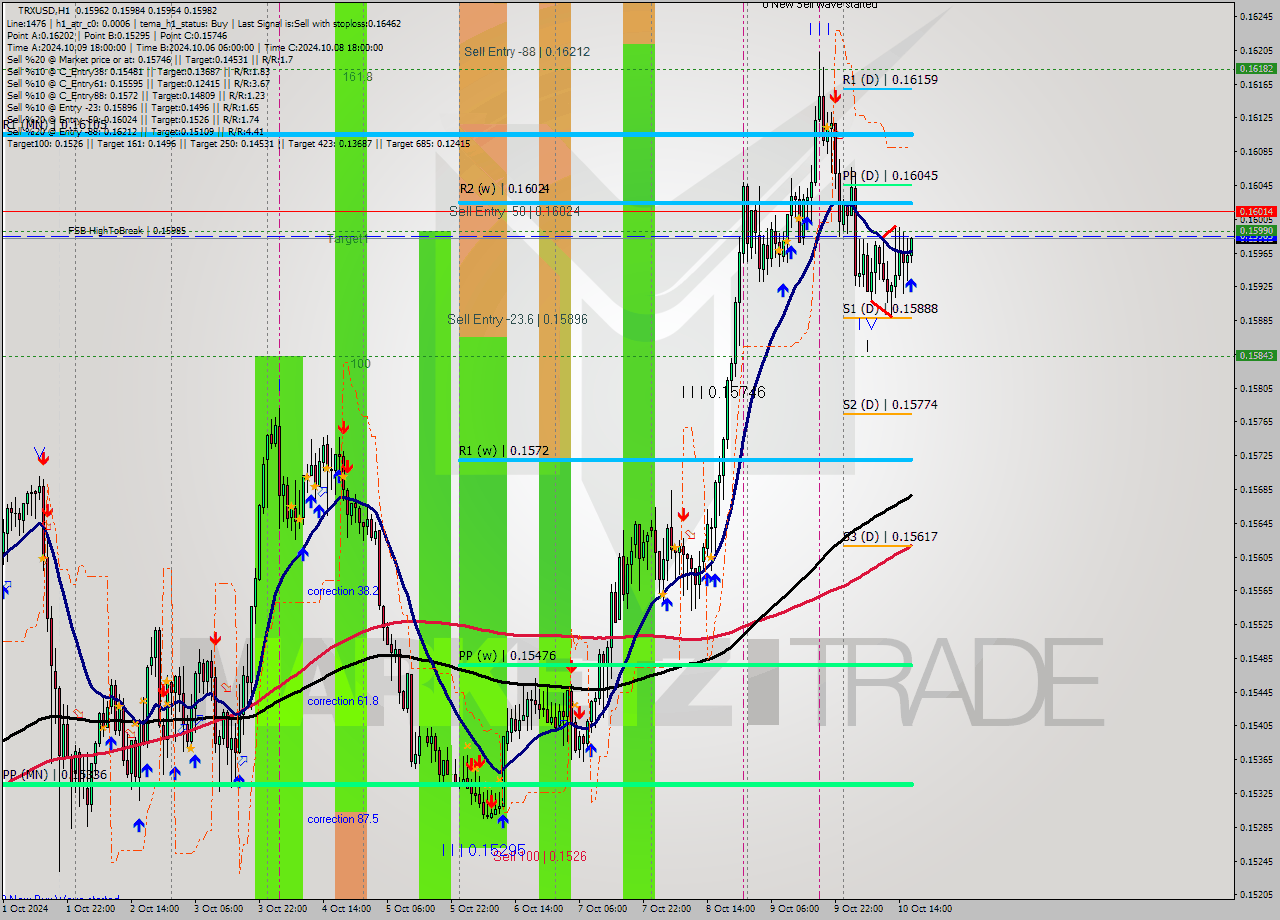Viewport: 1280px width, 920px height.
Task: Select the 'R1 (w) | 0.1572' label
Action: 503,451
